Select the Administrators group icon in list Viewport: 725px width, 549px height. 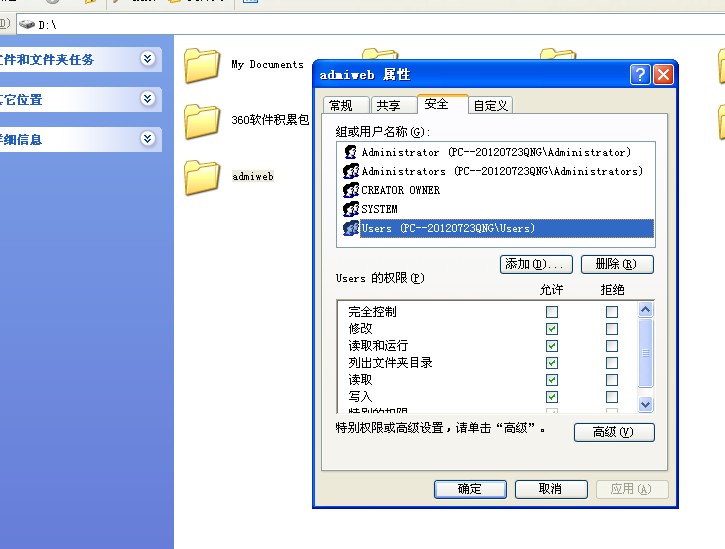tap(351, 172)
